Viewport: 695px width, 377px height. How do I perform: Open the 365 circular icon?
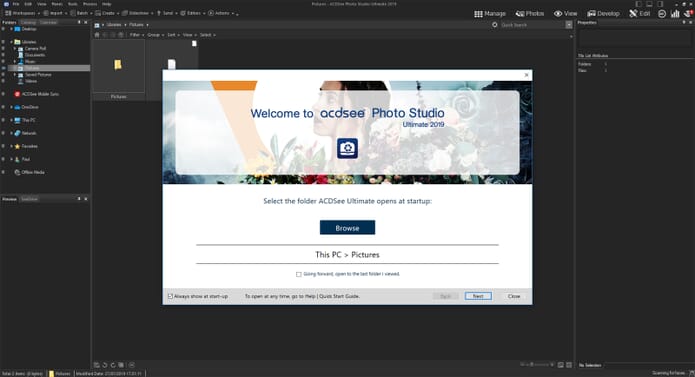[662, 14]
